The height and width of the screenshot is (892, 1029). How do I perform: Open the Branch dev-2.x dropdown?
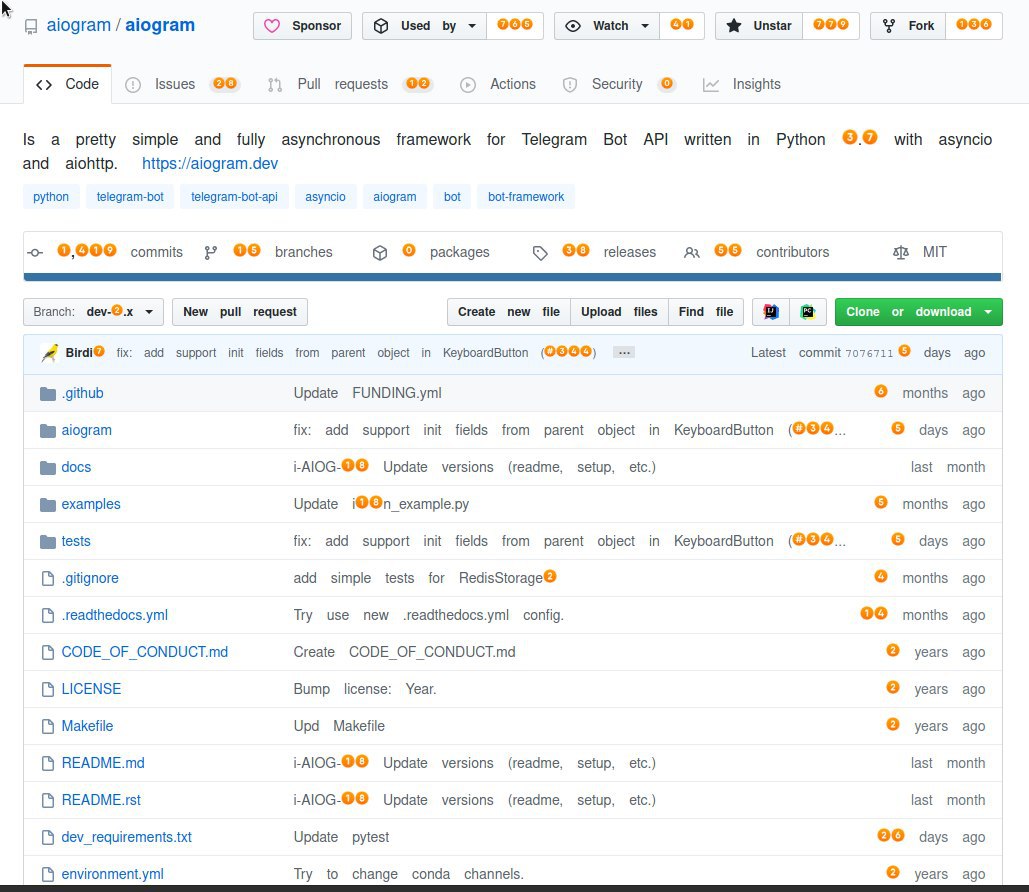tap(93, 312)
